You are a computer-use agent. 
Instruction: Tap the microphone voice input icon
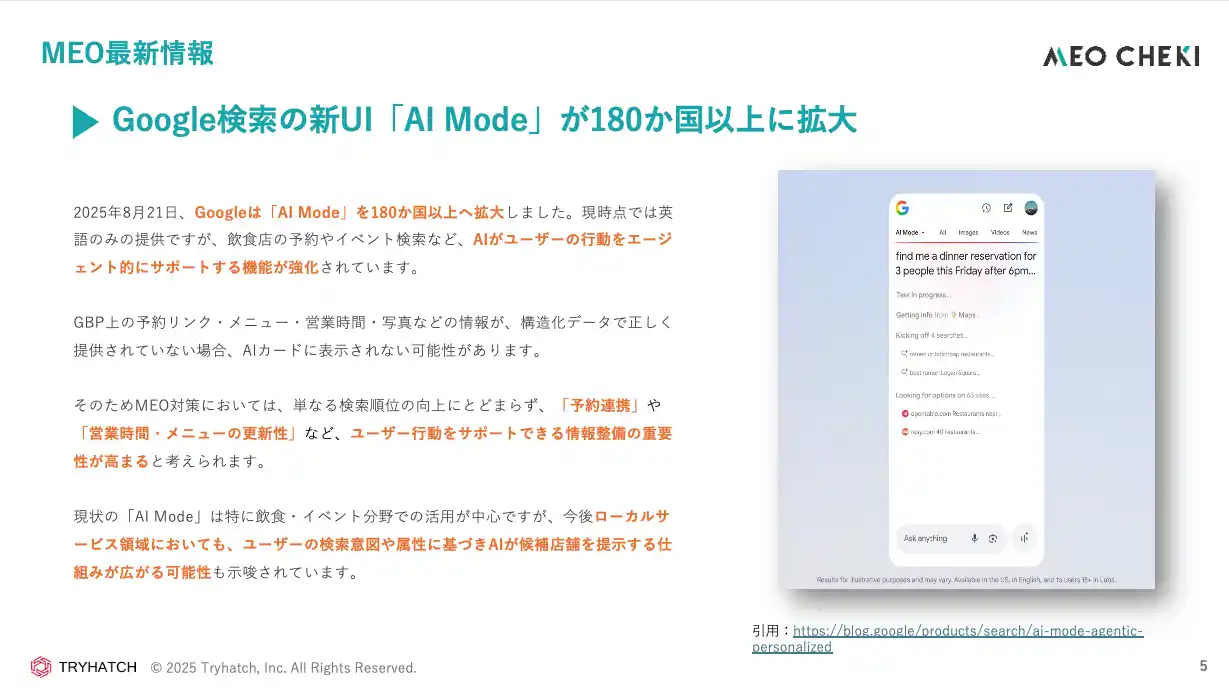point(974,538)
